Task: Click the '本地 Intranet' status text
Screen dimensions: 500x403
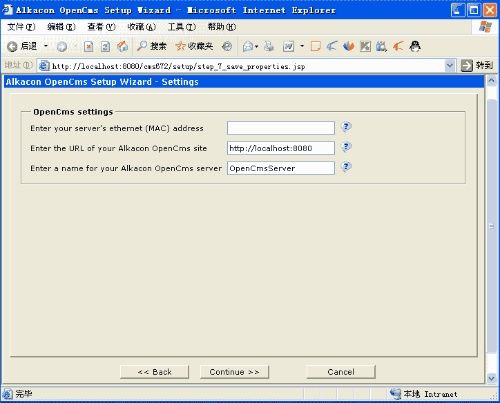Action: pyautogui.click(x=430, y=394)
